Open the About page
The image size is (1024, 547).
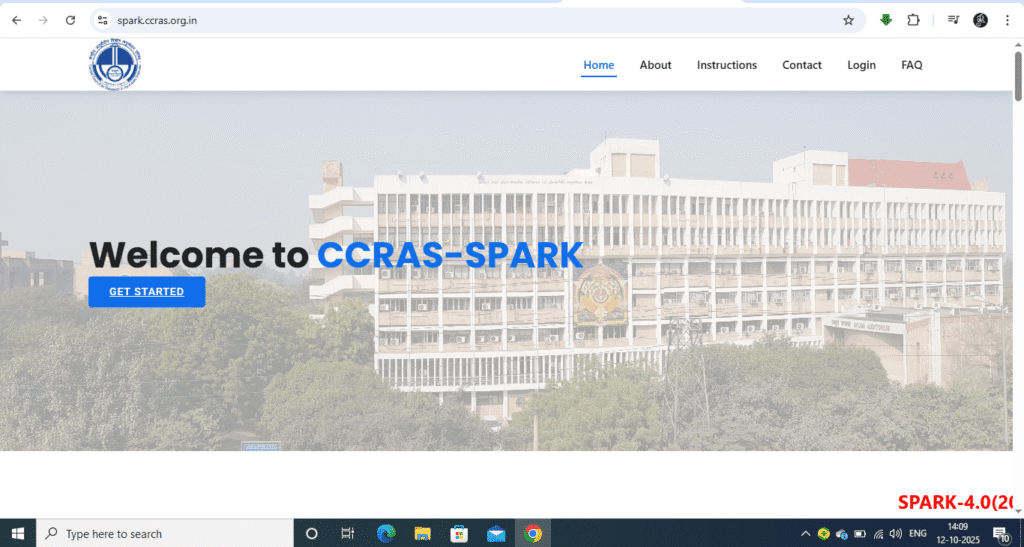(655, 65)
